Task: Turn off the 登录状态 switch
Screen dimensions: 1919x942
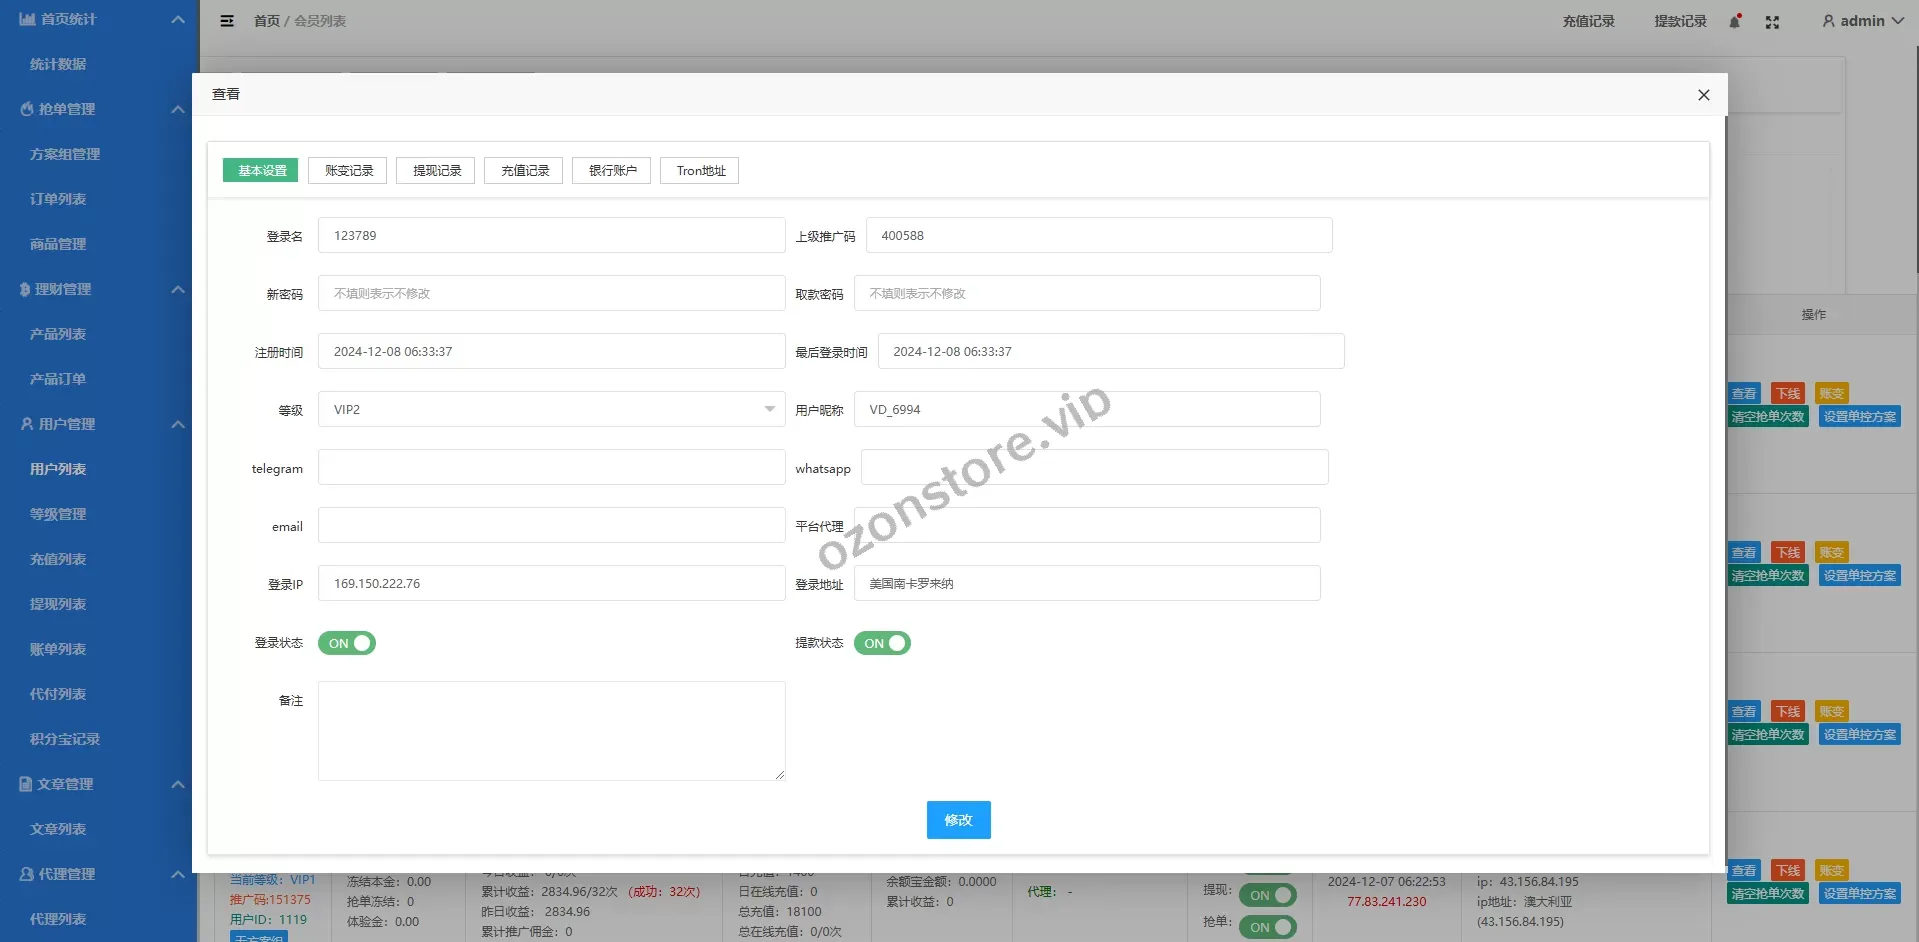Action: tap(347, 643)
